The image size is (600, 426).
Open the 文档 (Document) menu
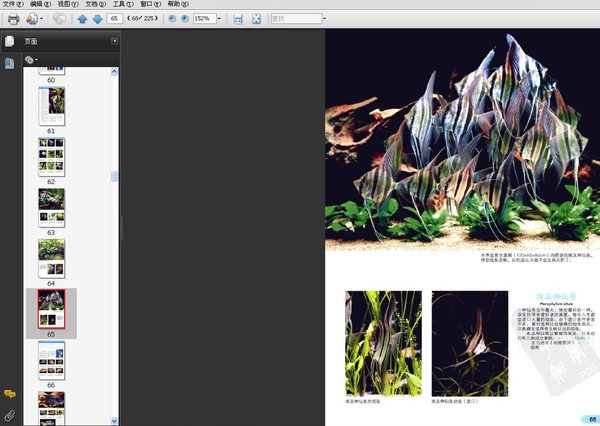pyautogui.click(x=95, y=4)
